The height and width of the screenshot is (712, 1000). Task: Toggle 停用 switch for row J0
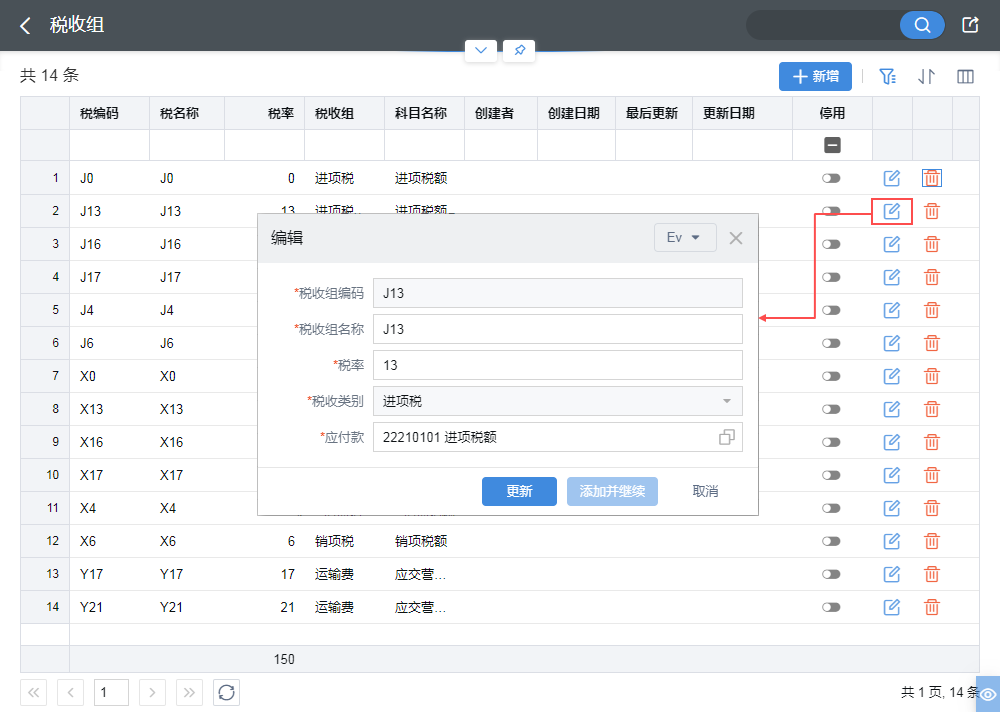831,178
